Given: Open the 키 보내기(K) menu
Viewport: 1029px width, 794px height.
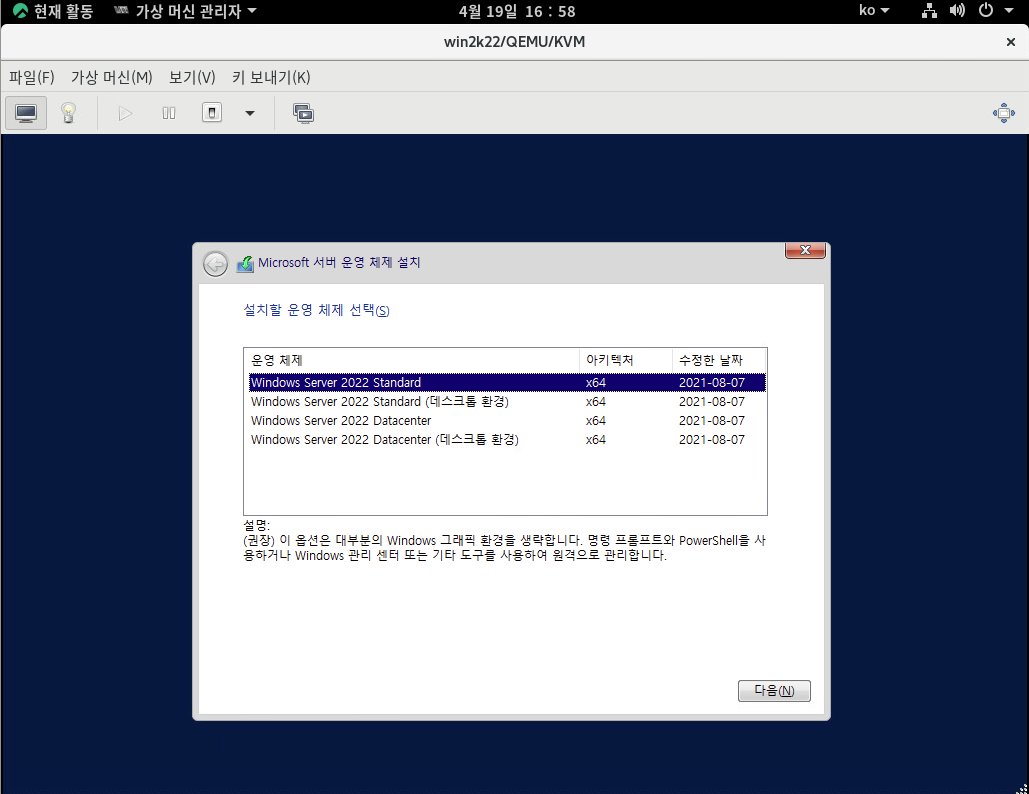Looking at the screenshot, I should click(x=271, y=77).
